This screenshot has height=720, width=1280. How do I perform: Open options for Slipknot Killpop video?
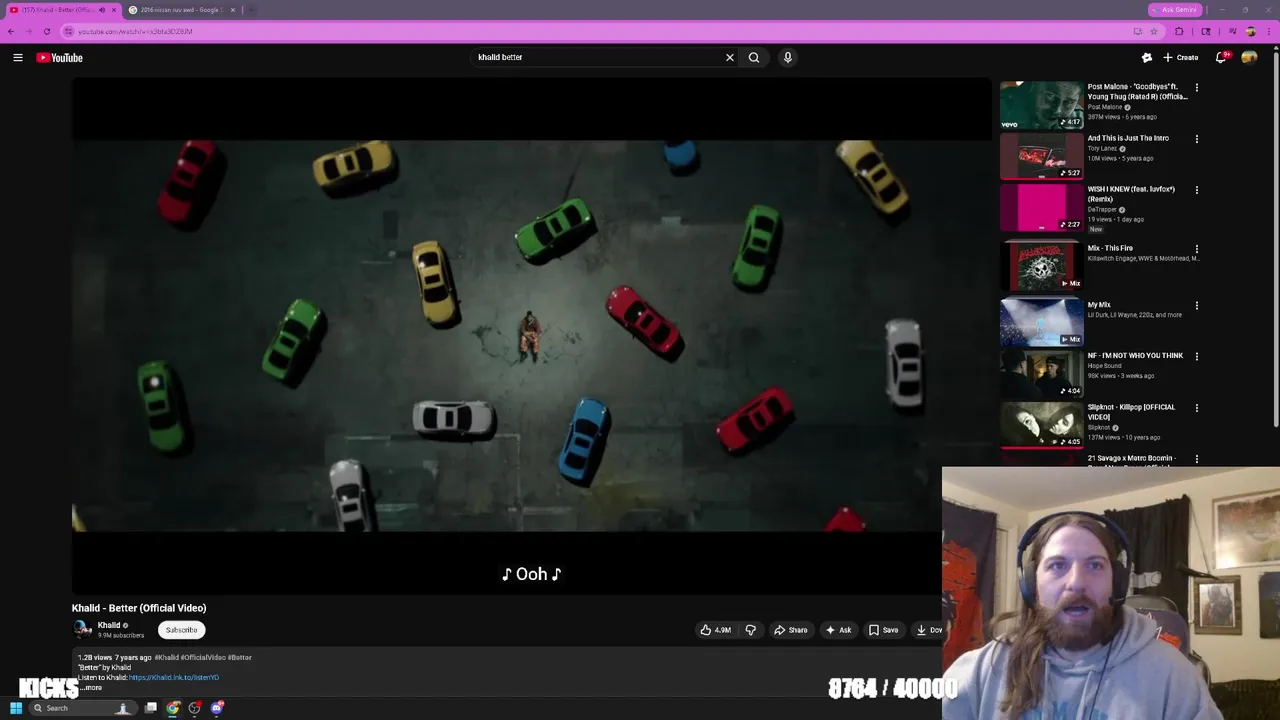(1197, 408)
